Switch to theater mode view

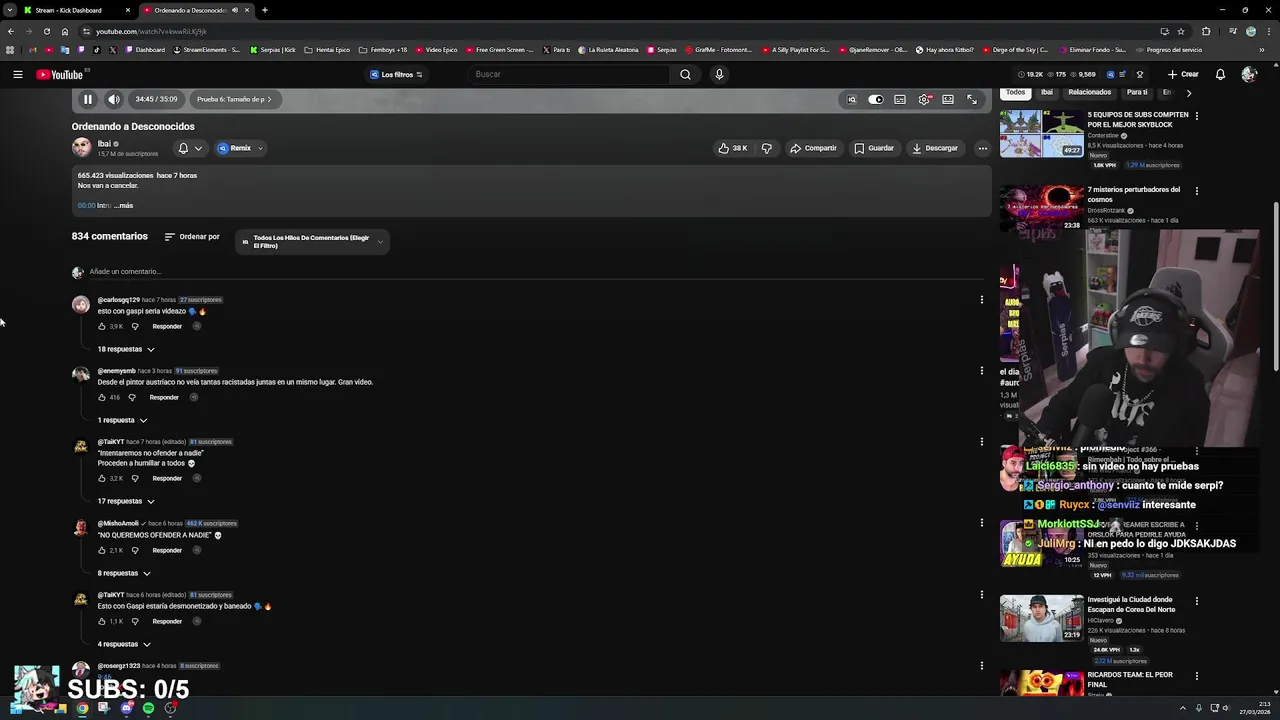[948, 99]
